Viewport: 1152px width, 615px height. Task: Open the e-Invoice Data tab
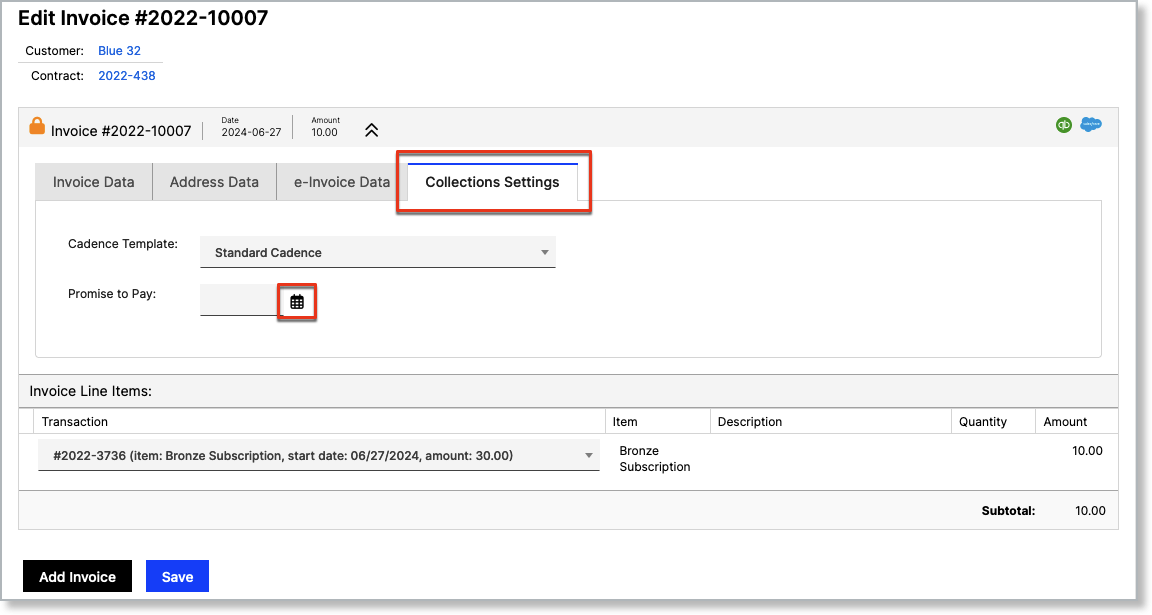tap(342, 182)
